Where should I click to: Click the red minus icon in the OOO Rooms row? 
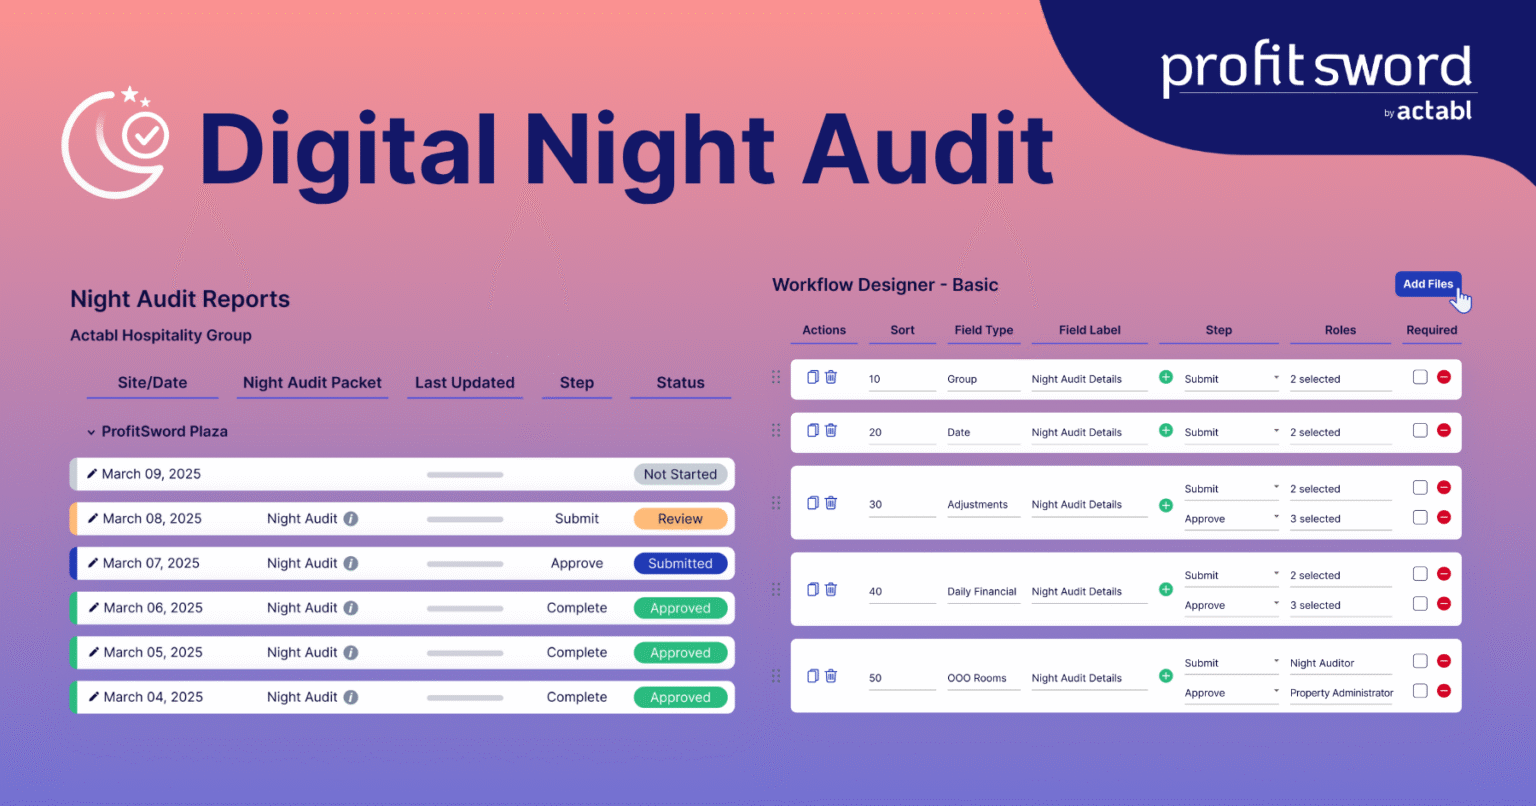pos(1443,661)
